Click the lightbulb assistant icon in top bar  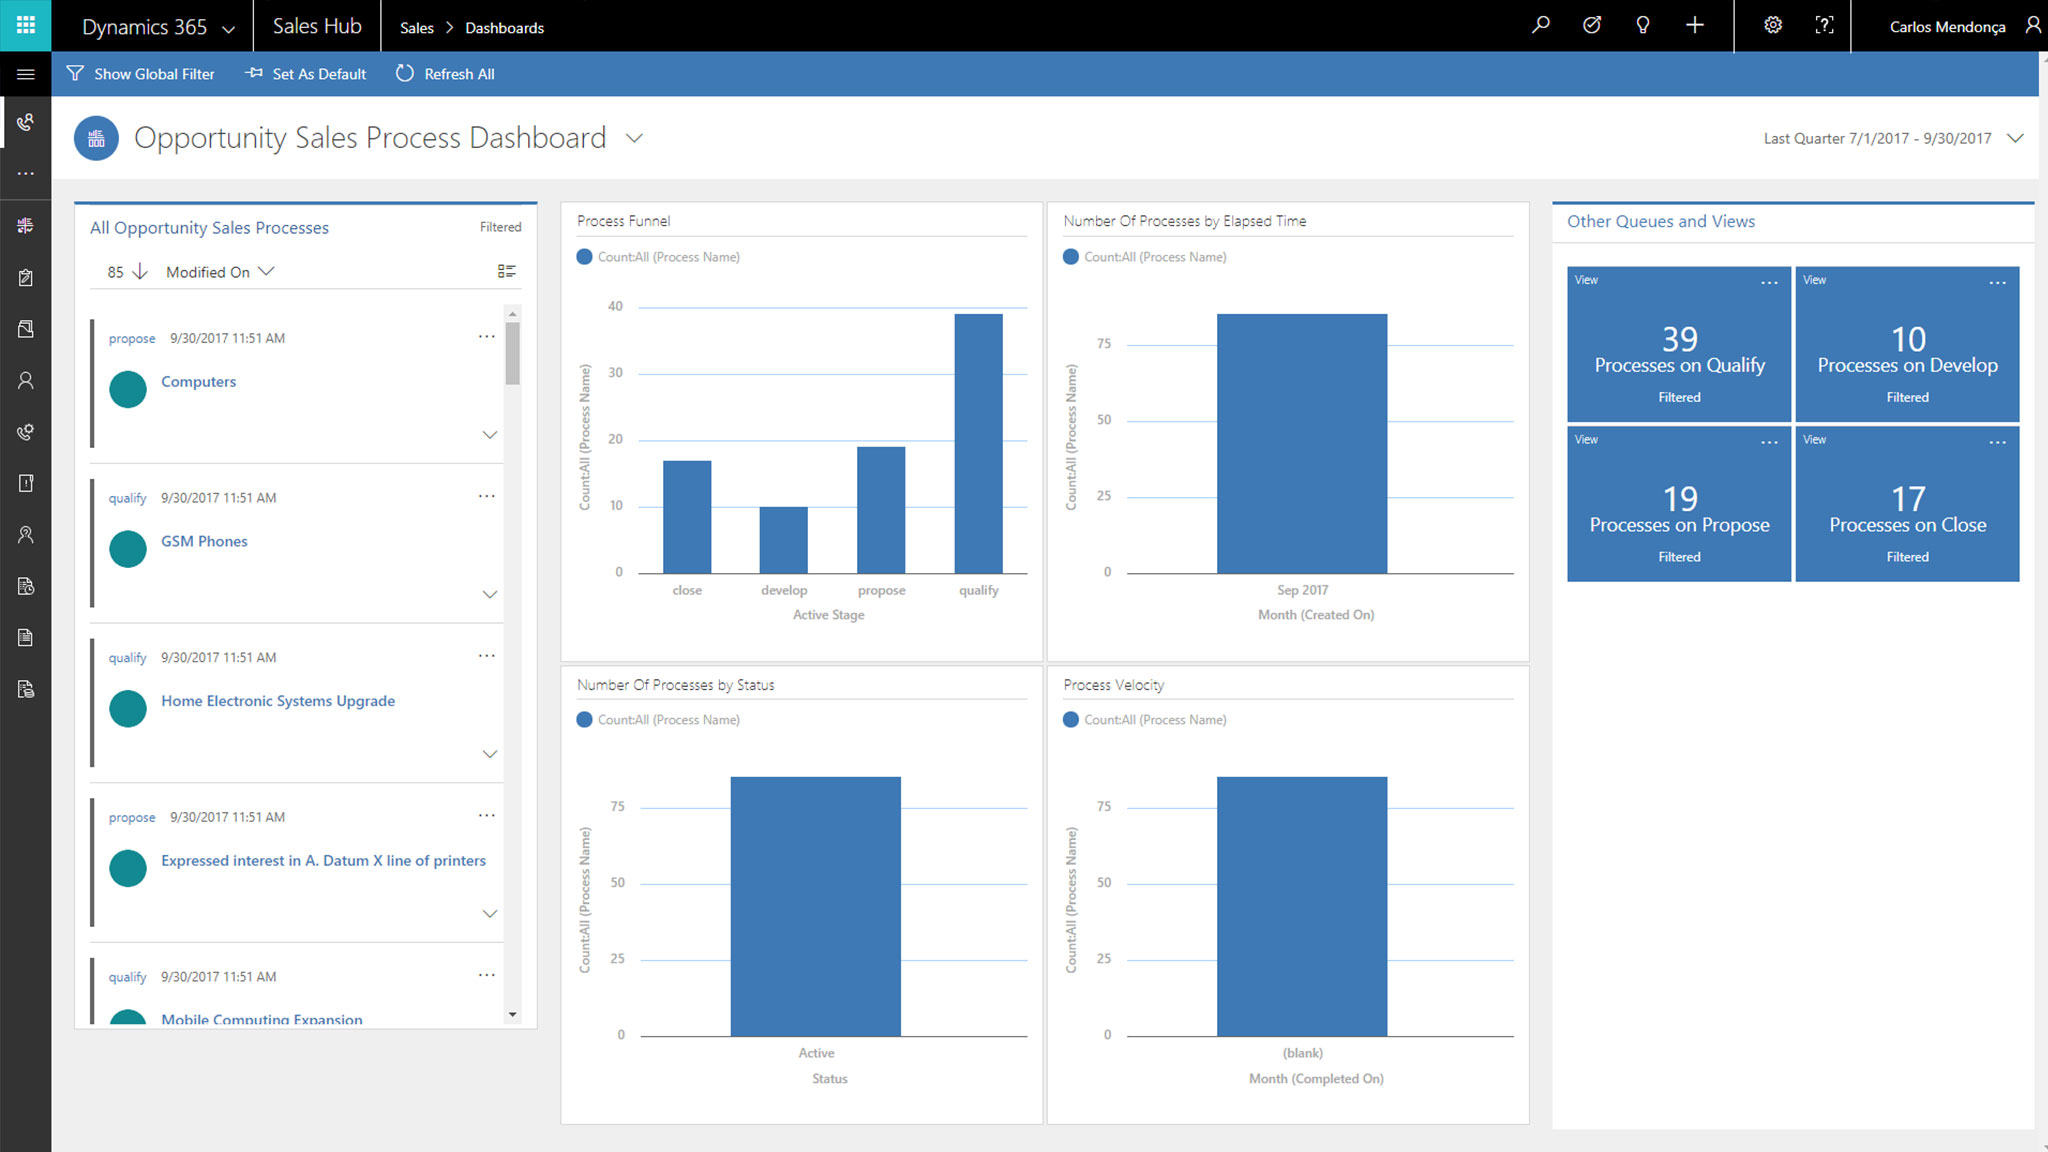1642,25
